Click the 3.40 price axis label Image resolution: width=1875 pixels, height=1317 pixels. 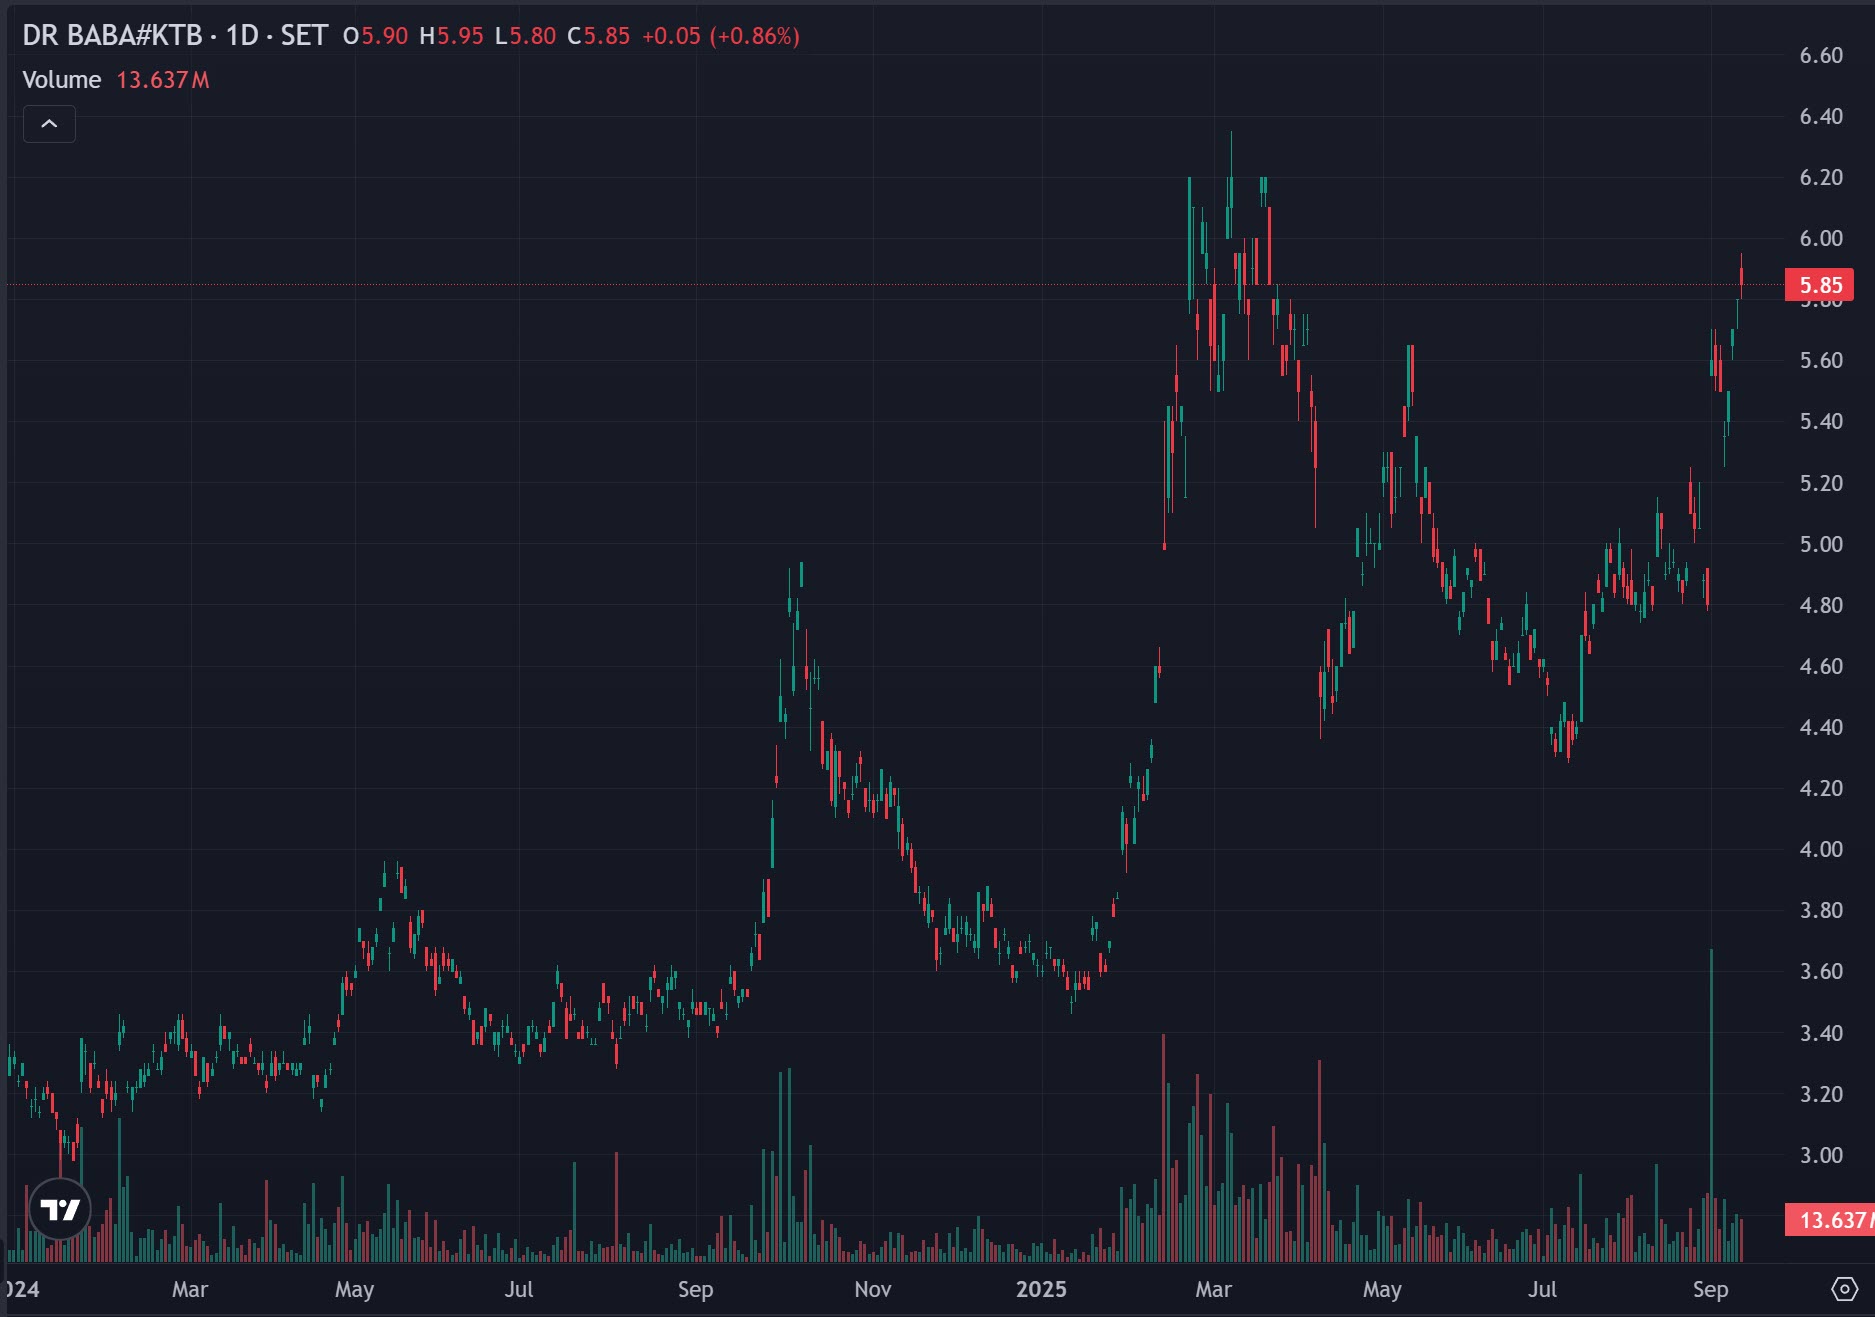pyautogui.click(x=1821, y=1034)
